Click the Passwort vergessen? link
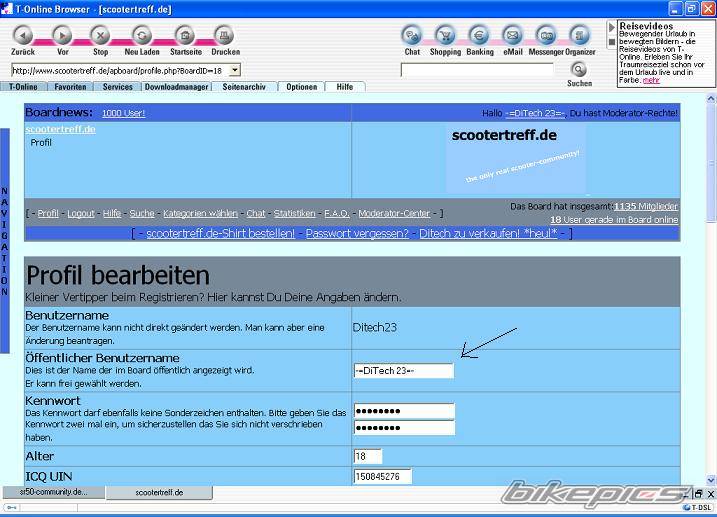 point(357,233)
